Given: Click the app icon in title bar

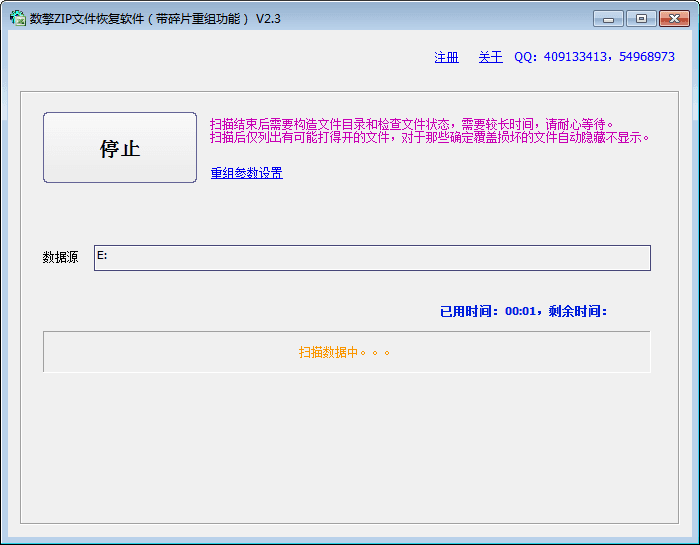Looking at the screenshot, I should pyautogui.click(x=17, y=18).
